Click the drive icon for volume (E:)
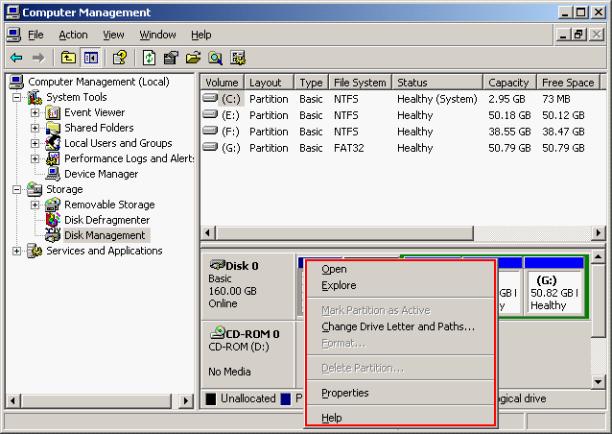This screenshot has width=612, height=434. [210, 114]
